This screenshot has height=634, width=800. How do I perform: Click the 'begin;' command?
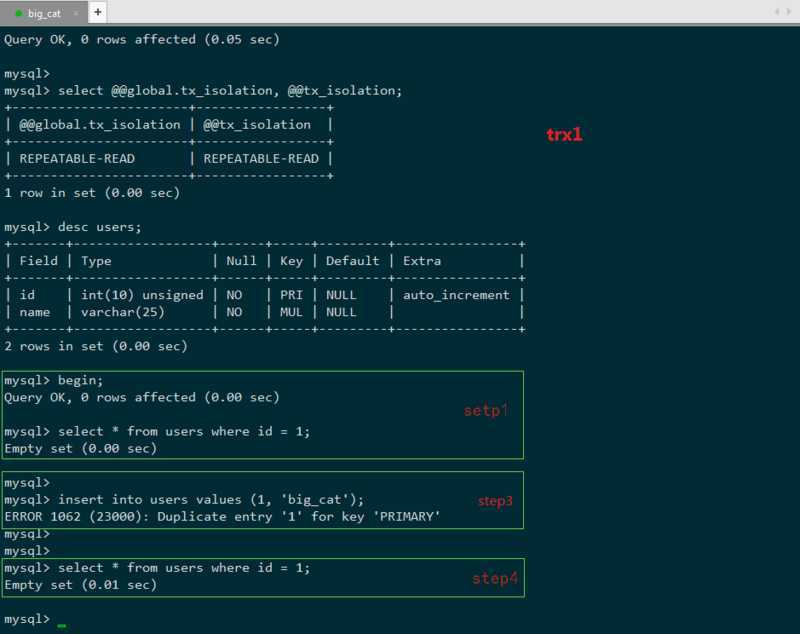coord(81,381)
